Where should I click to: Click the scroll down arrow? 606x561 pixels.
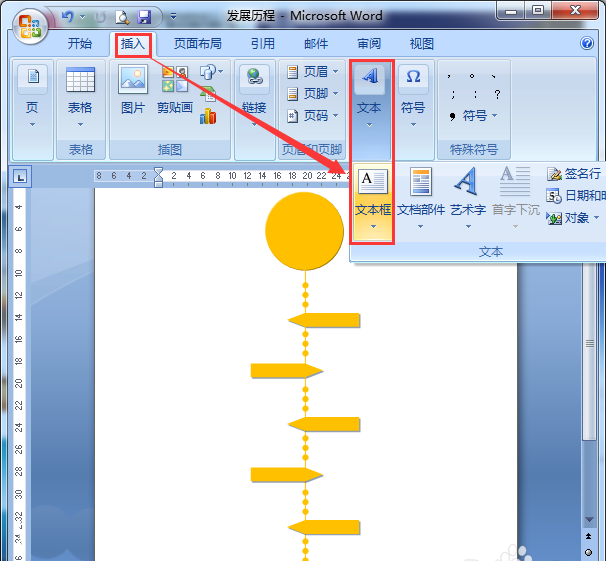click(x=589, y=520)
